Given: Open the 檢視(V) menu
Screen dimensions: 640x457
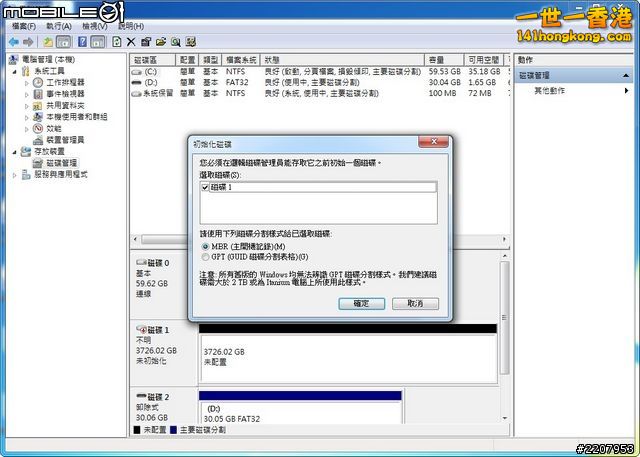Looking at the screenshot, I should (x=96, y=25).
